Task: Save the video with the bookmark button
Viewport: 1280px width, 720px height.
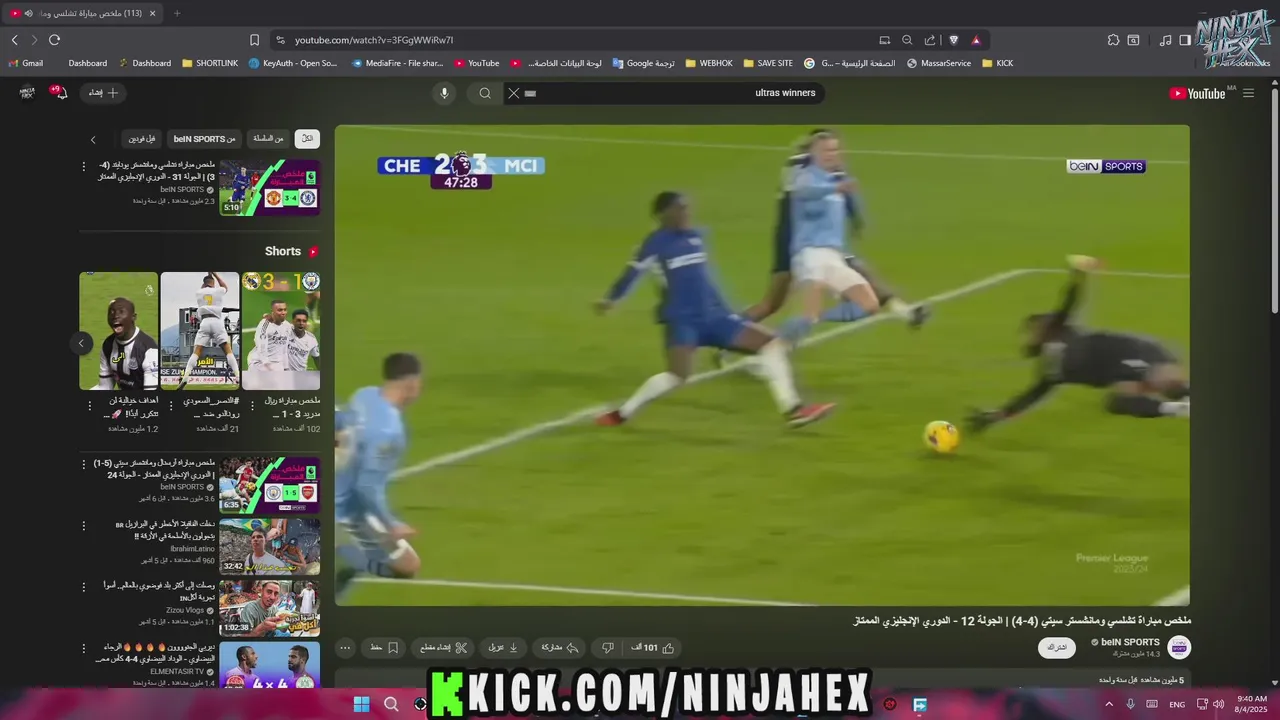Action: pyautogui.click(x=384, y=648)
